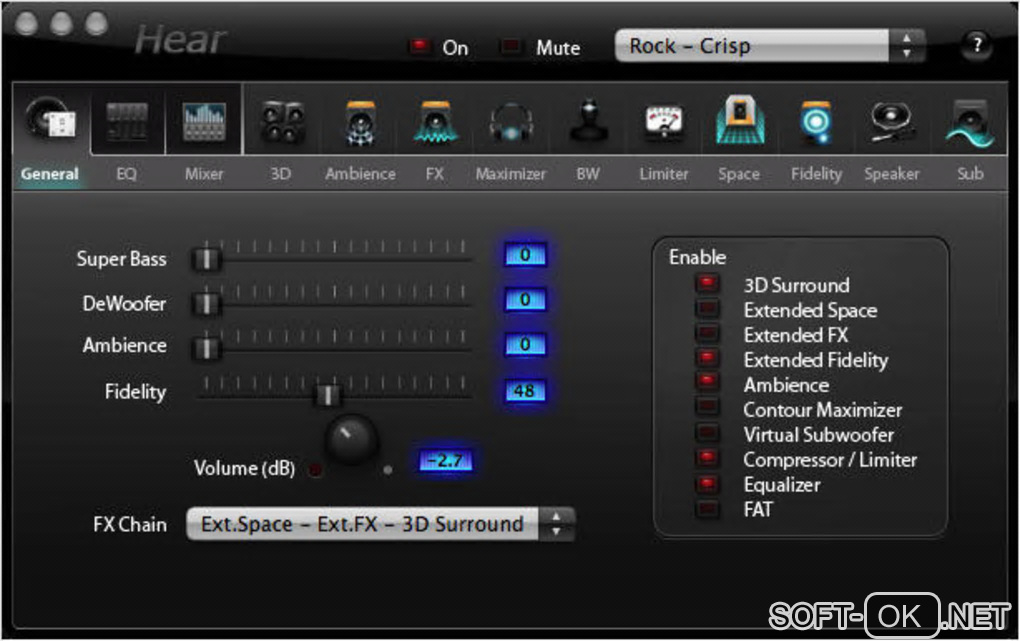The width and height of the screenshot is (1020, 641).
Task: Click the Ambience value field
Action: point(525,344)
